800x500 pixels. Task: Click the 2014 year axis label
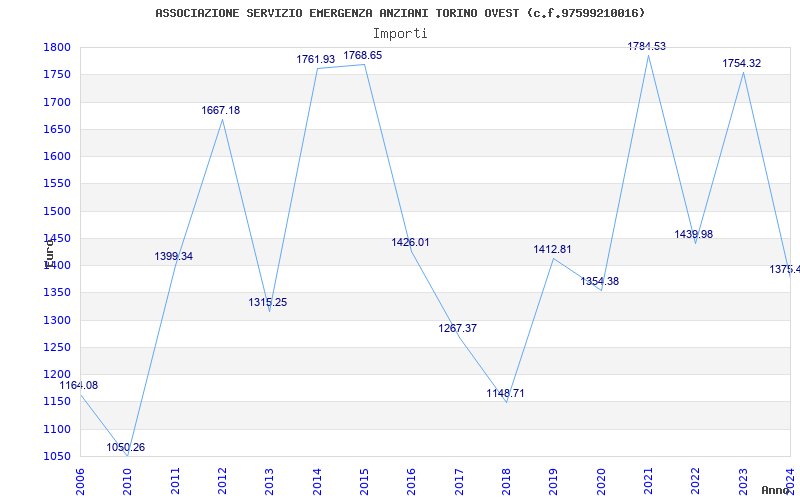pos(317,482)
